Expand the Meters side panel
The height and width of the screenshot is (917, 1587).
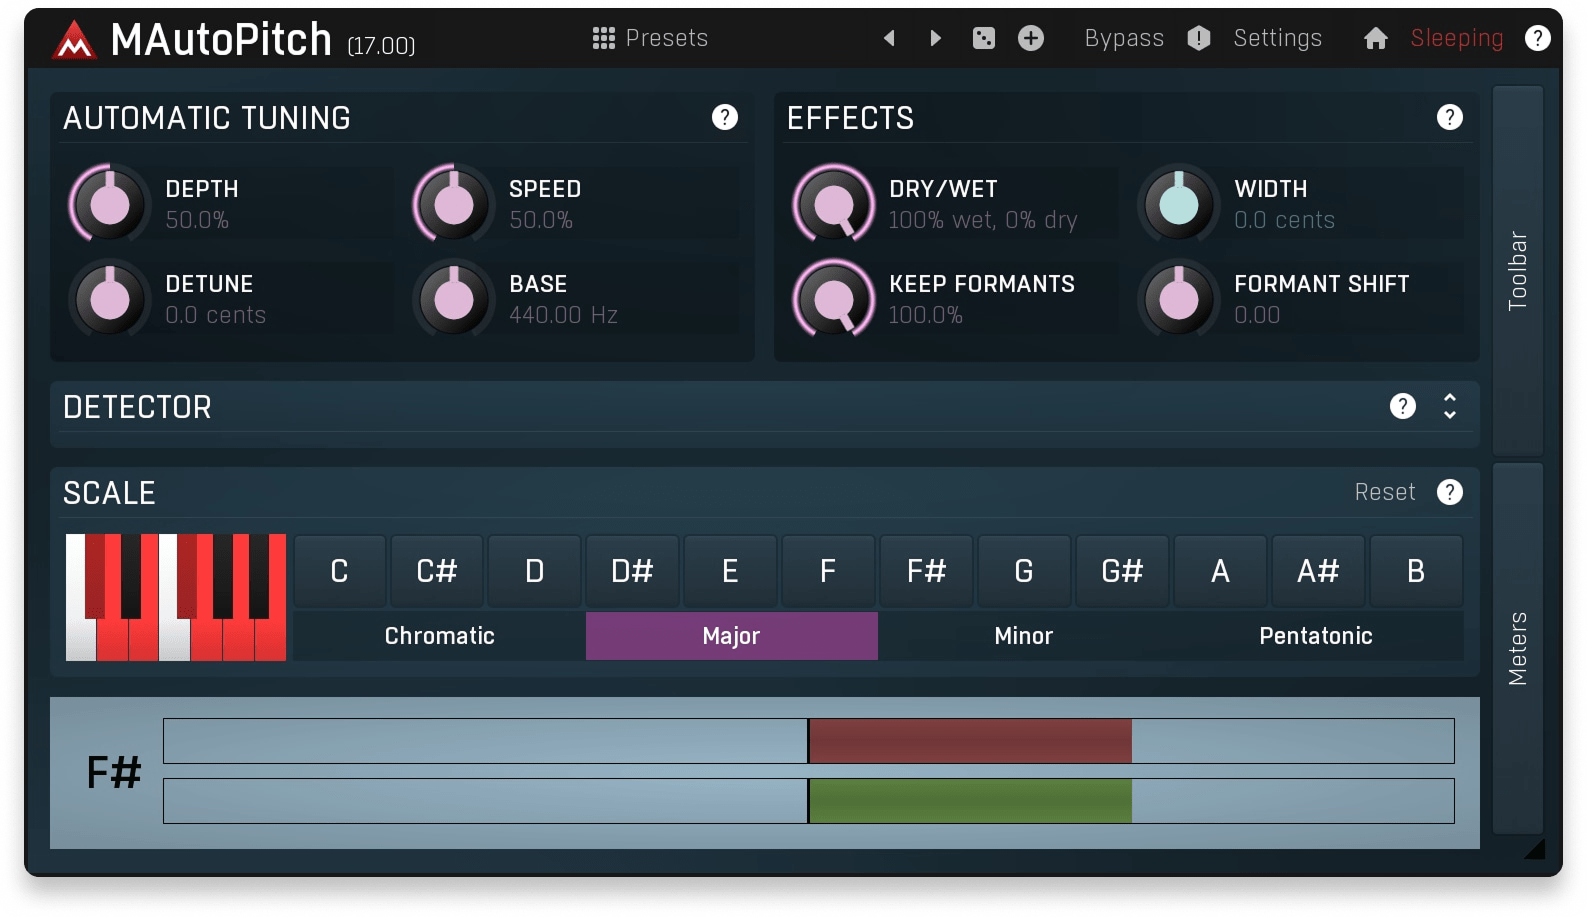tap(1517, 648)
